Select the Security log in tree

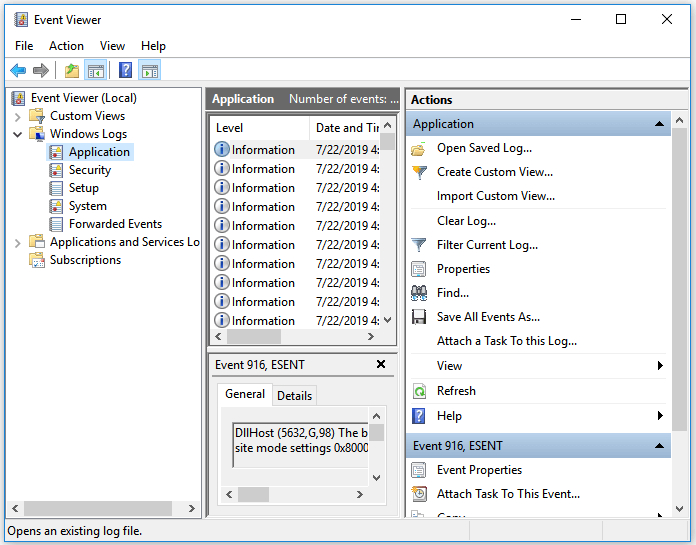[x=89, y=170]
